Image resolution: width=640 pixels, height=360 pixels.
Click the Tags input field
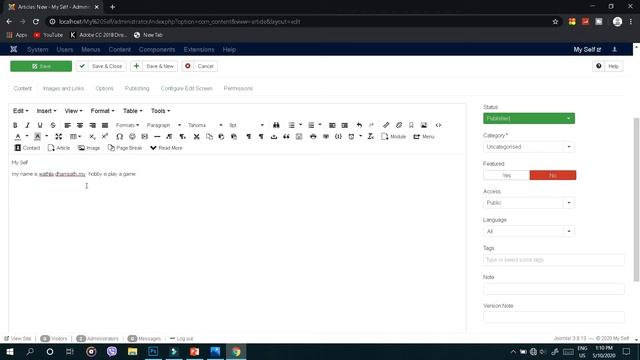(x=554, y=260)
